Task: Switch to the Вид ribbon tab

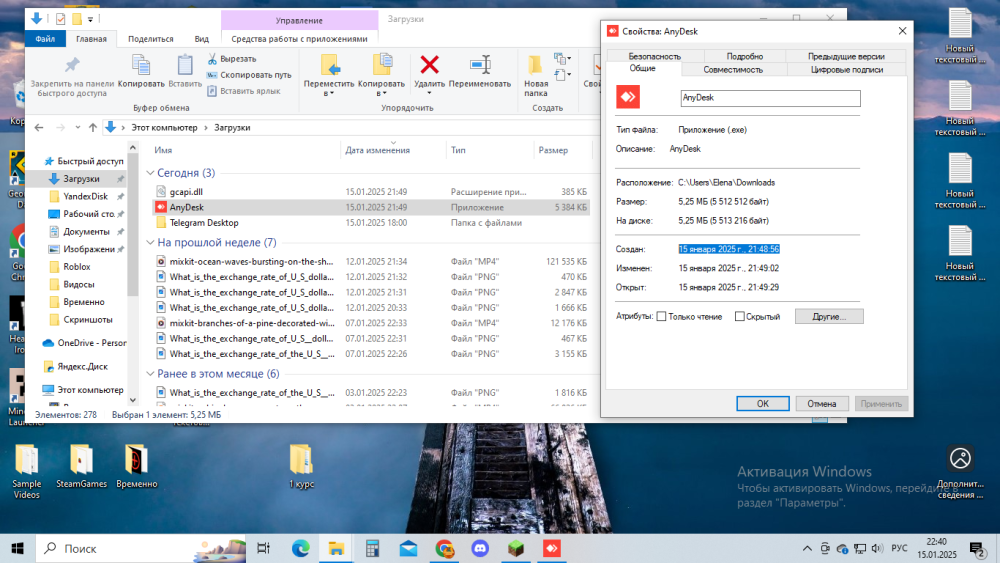Action: click(x=202, y=39)
